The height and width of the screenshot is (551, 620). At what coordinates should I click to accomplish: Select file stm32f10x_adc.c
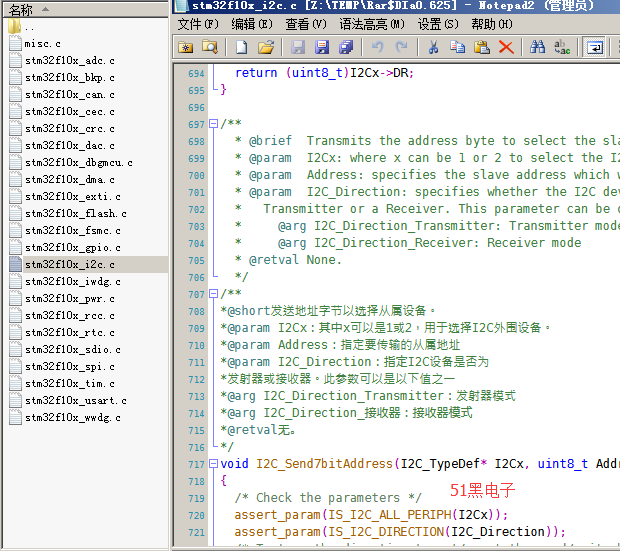pyautogui.click(x=70, y=61)
